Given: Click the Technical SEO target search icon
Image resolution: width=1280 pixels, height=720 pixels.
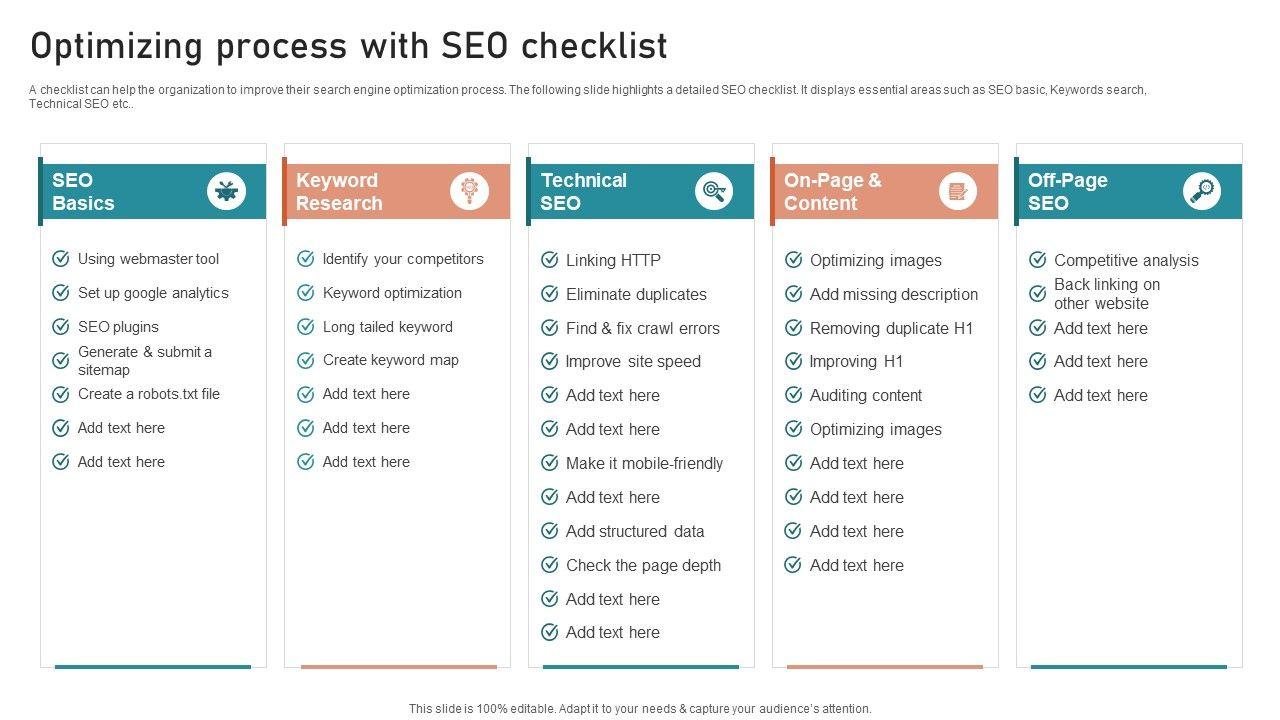Looking at the screenshot, I should (714, 191).
